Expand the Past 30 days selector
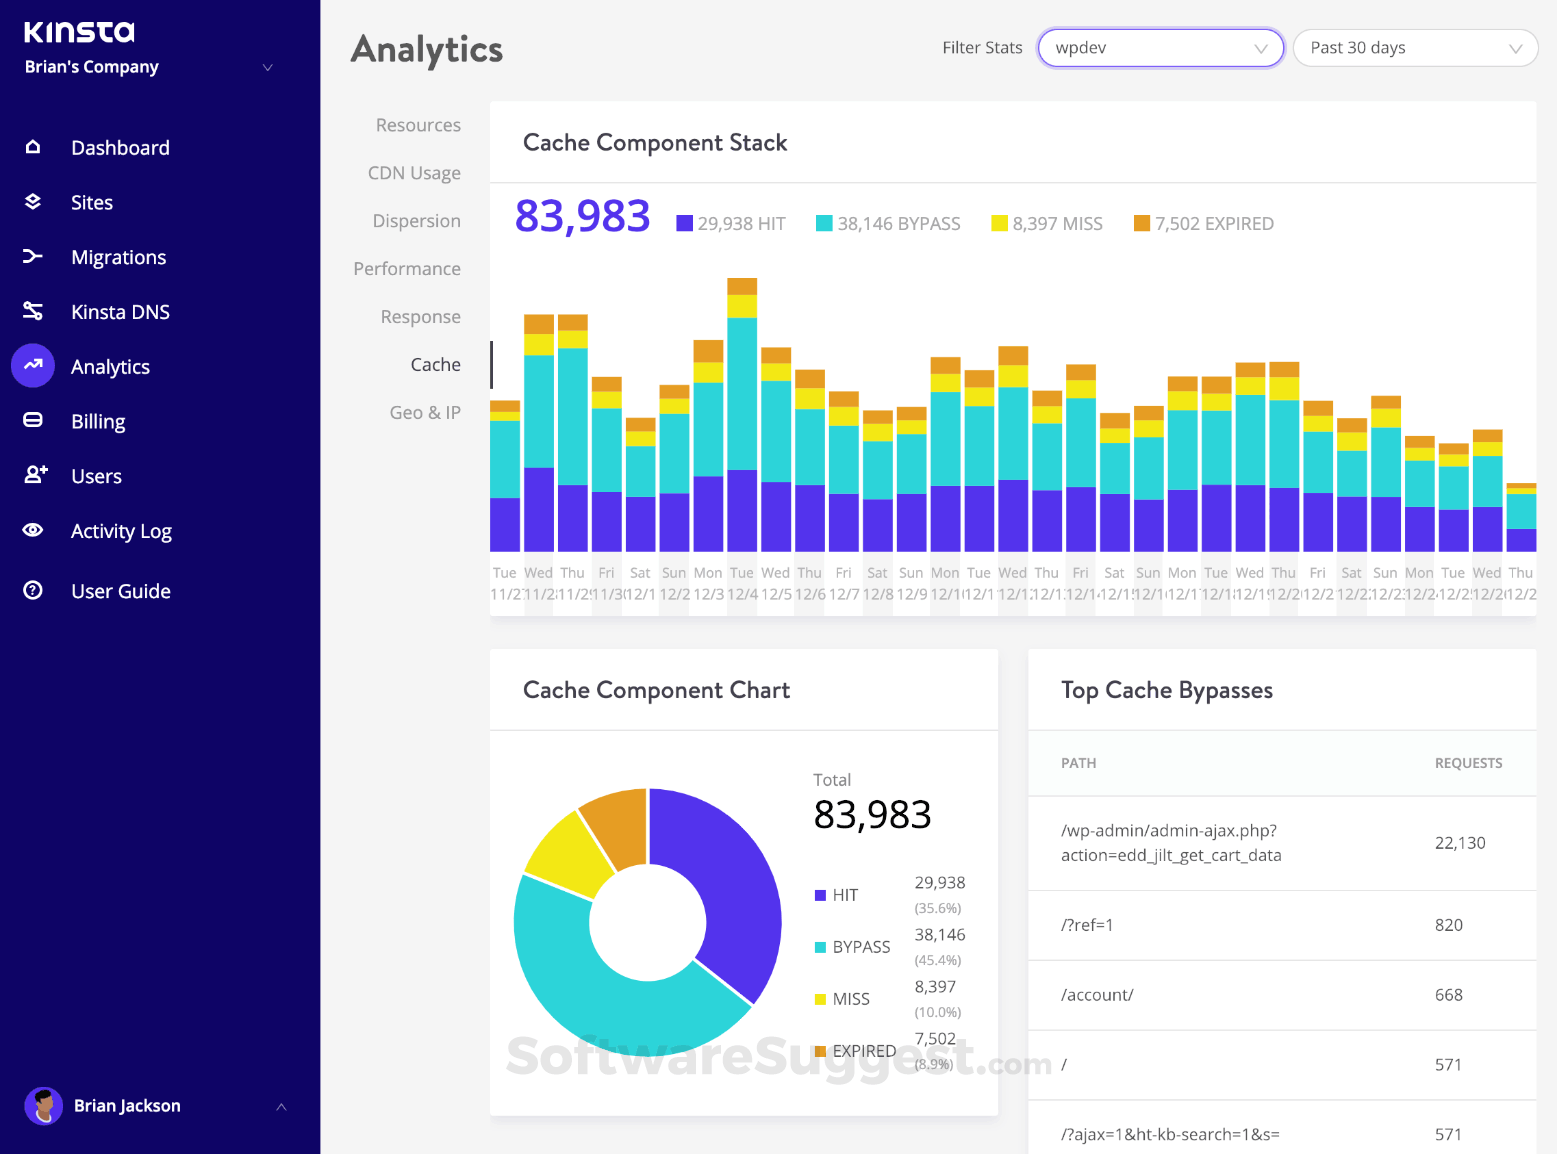This screenshot has width=1557, height=1154. pos(1415,47)
